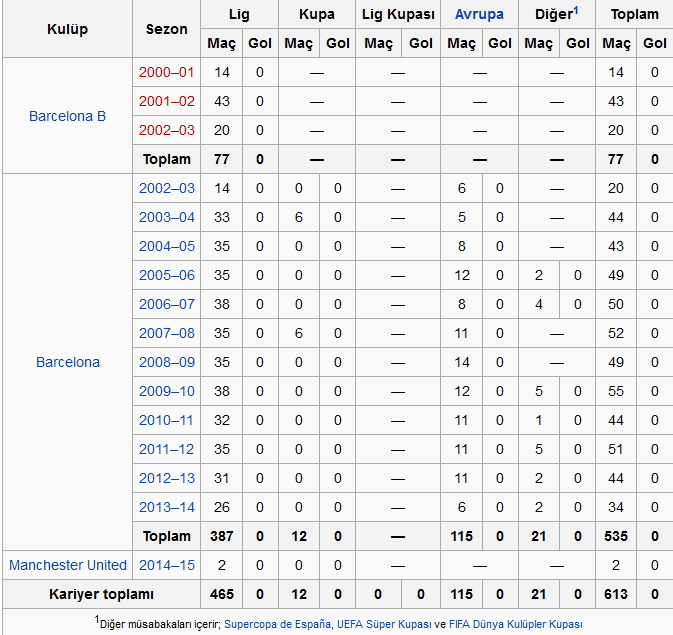673x635 pixels.
Task: Open the 2012–13 season link
Action: pos(167,478)
